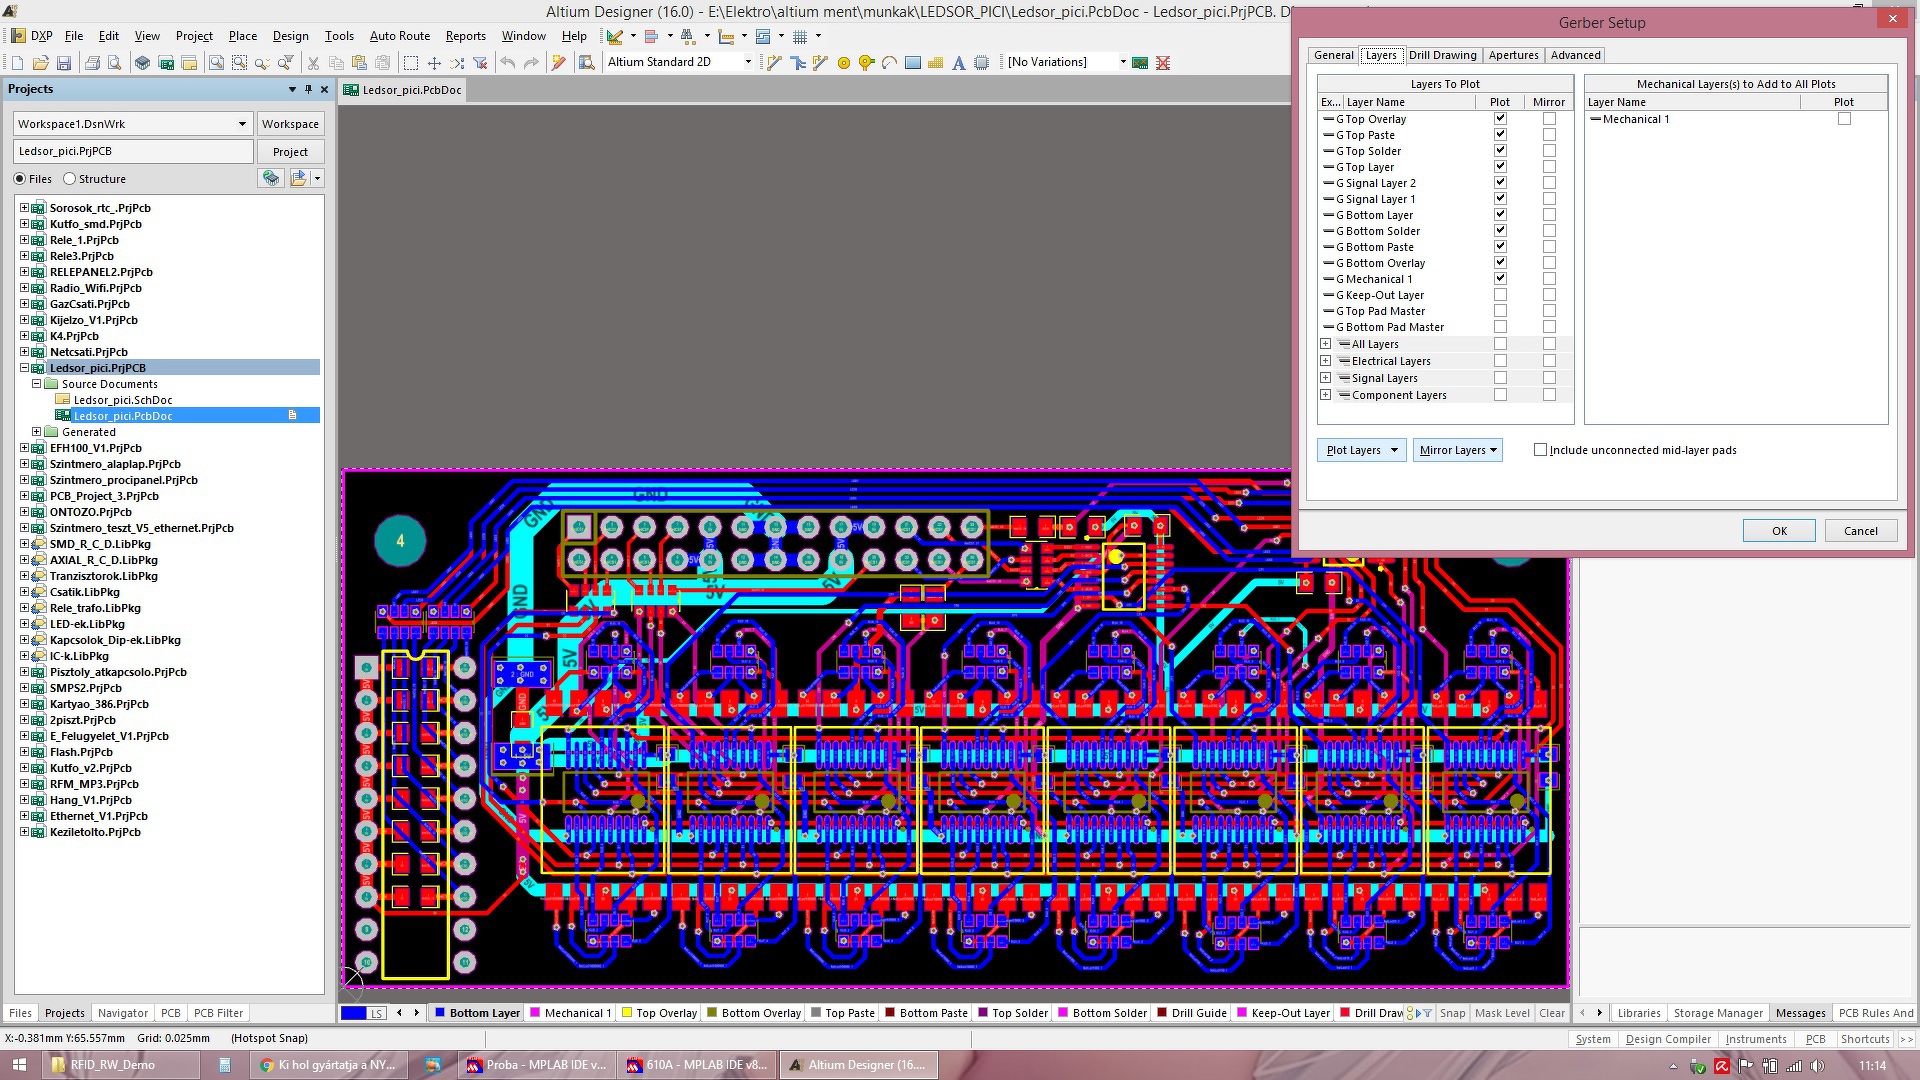
Task: Click the Top Overlay yellow color swatch
Action: 627,1013
